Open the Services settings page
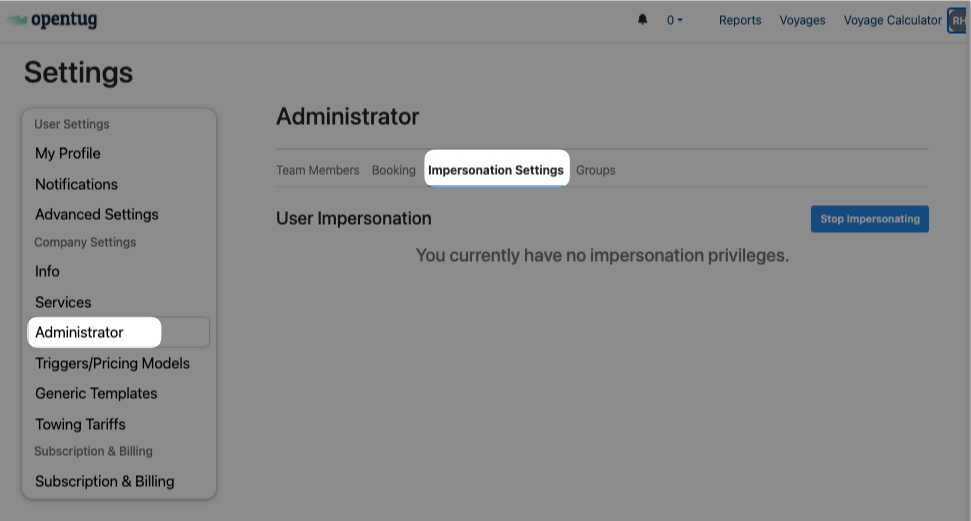This screenshot has width=971, height=521. click(63, 302)
